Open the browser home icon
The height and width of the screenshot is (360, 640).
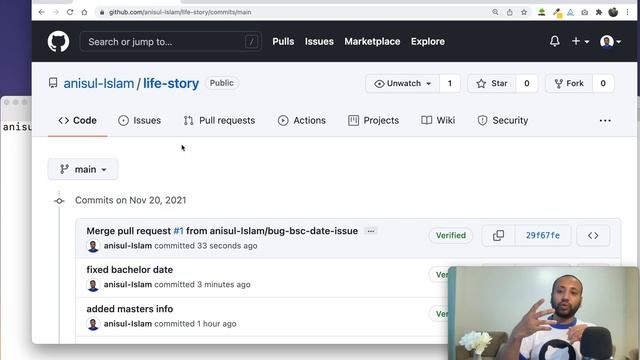pos(84,12)
